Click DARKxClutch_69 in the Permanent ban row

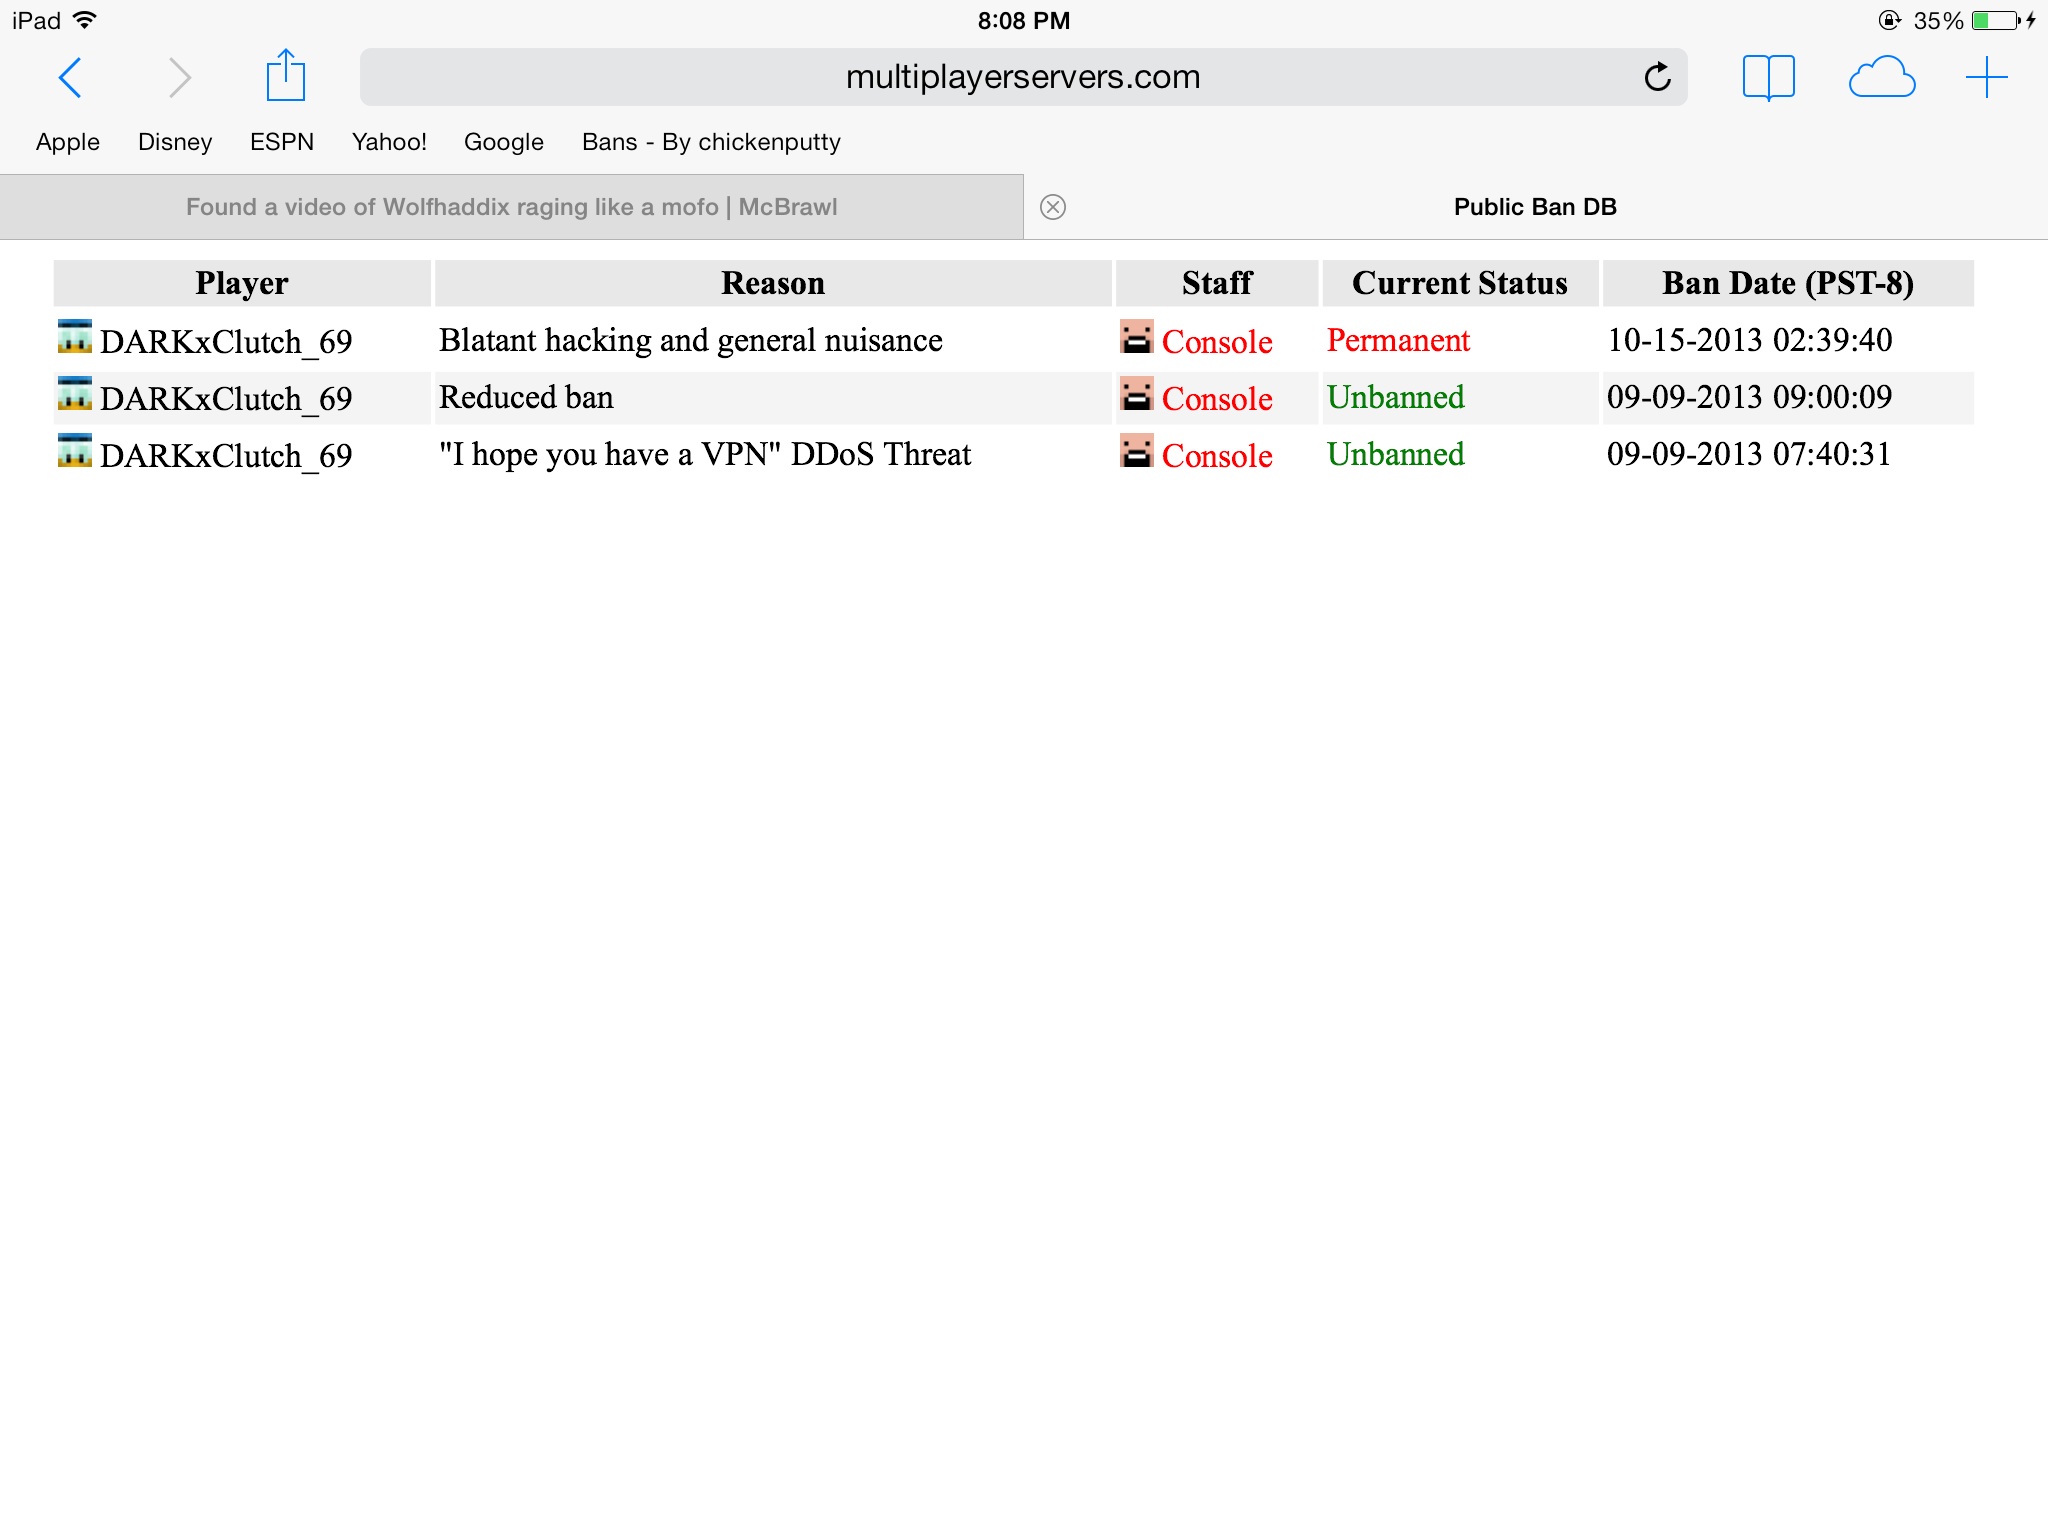[x=226, y=342]
